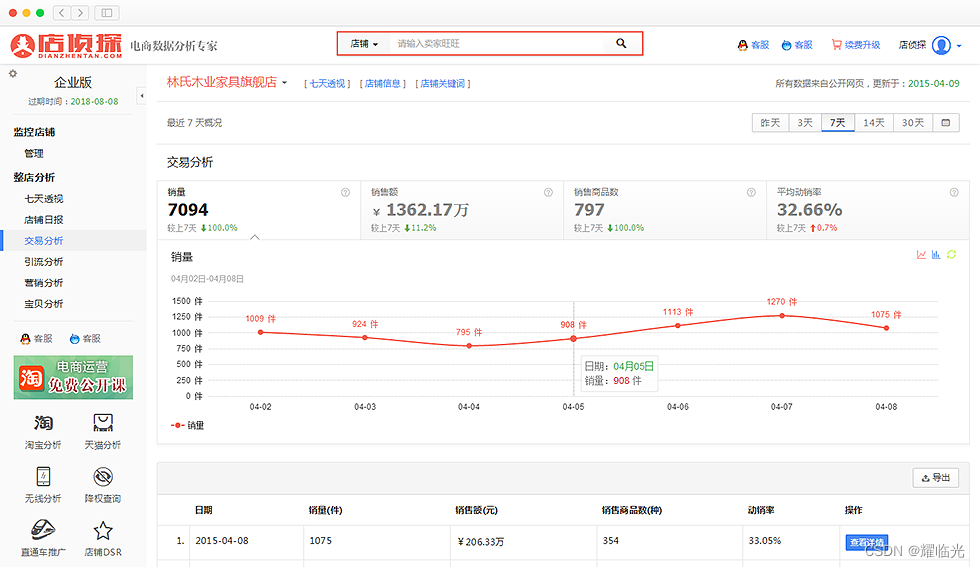Expand the 林氏木业家具旗舰店 shop dropdown

pos(284,83)
